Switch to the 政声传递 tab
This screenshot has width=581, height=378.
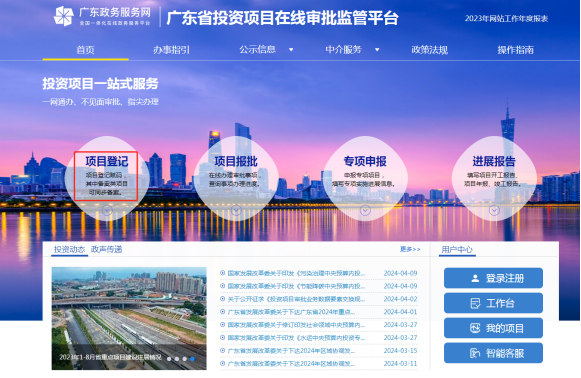(106, 249)
